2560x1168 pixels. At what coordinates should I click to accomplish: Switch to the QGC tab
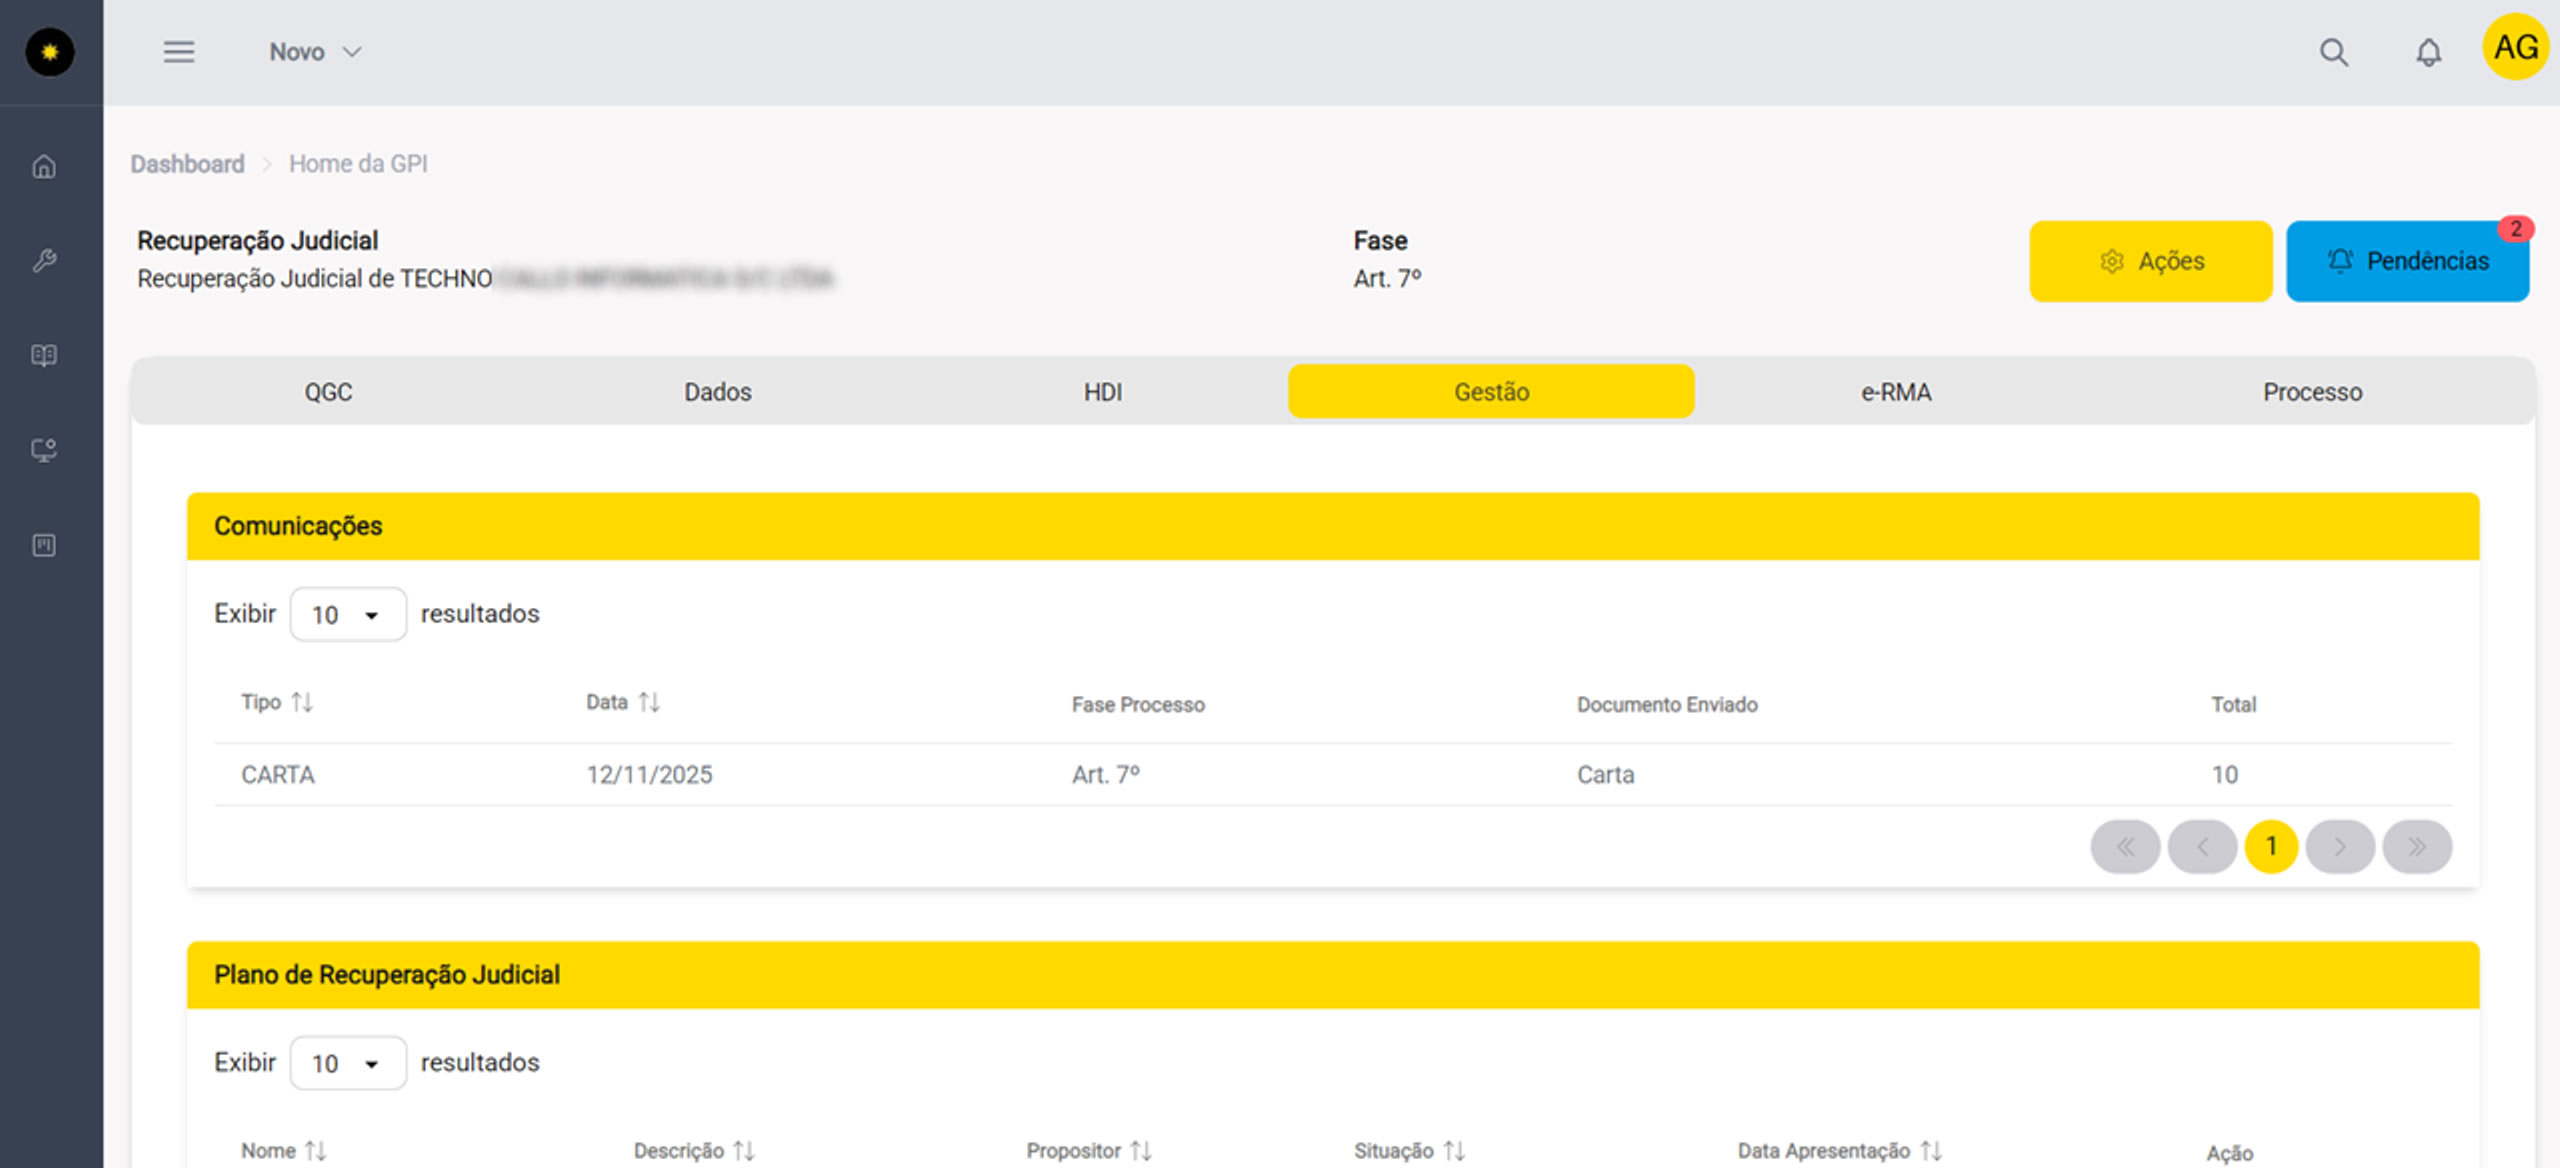point(329,392)
